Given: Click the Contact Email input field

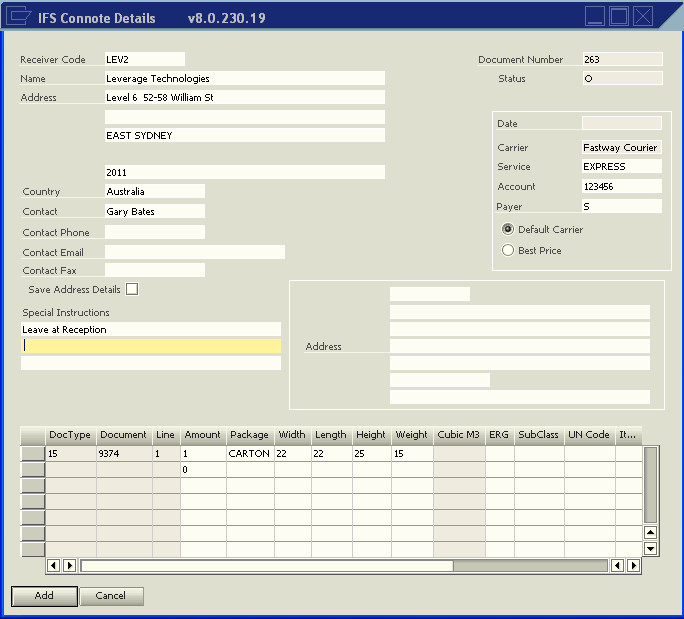Looking at the screenshot, I should (194, 253).
